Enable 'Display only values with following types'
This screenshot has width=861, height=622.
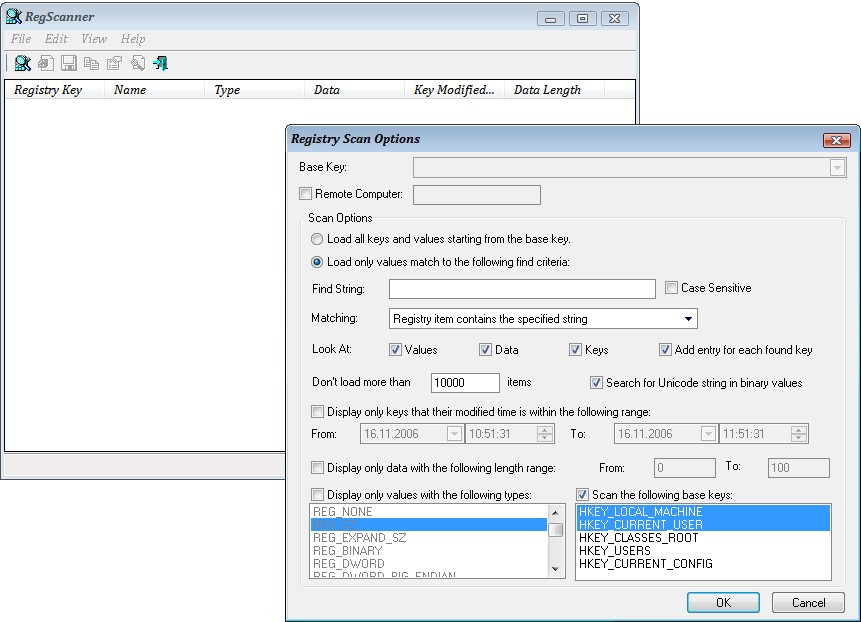[x=317, y=495]
